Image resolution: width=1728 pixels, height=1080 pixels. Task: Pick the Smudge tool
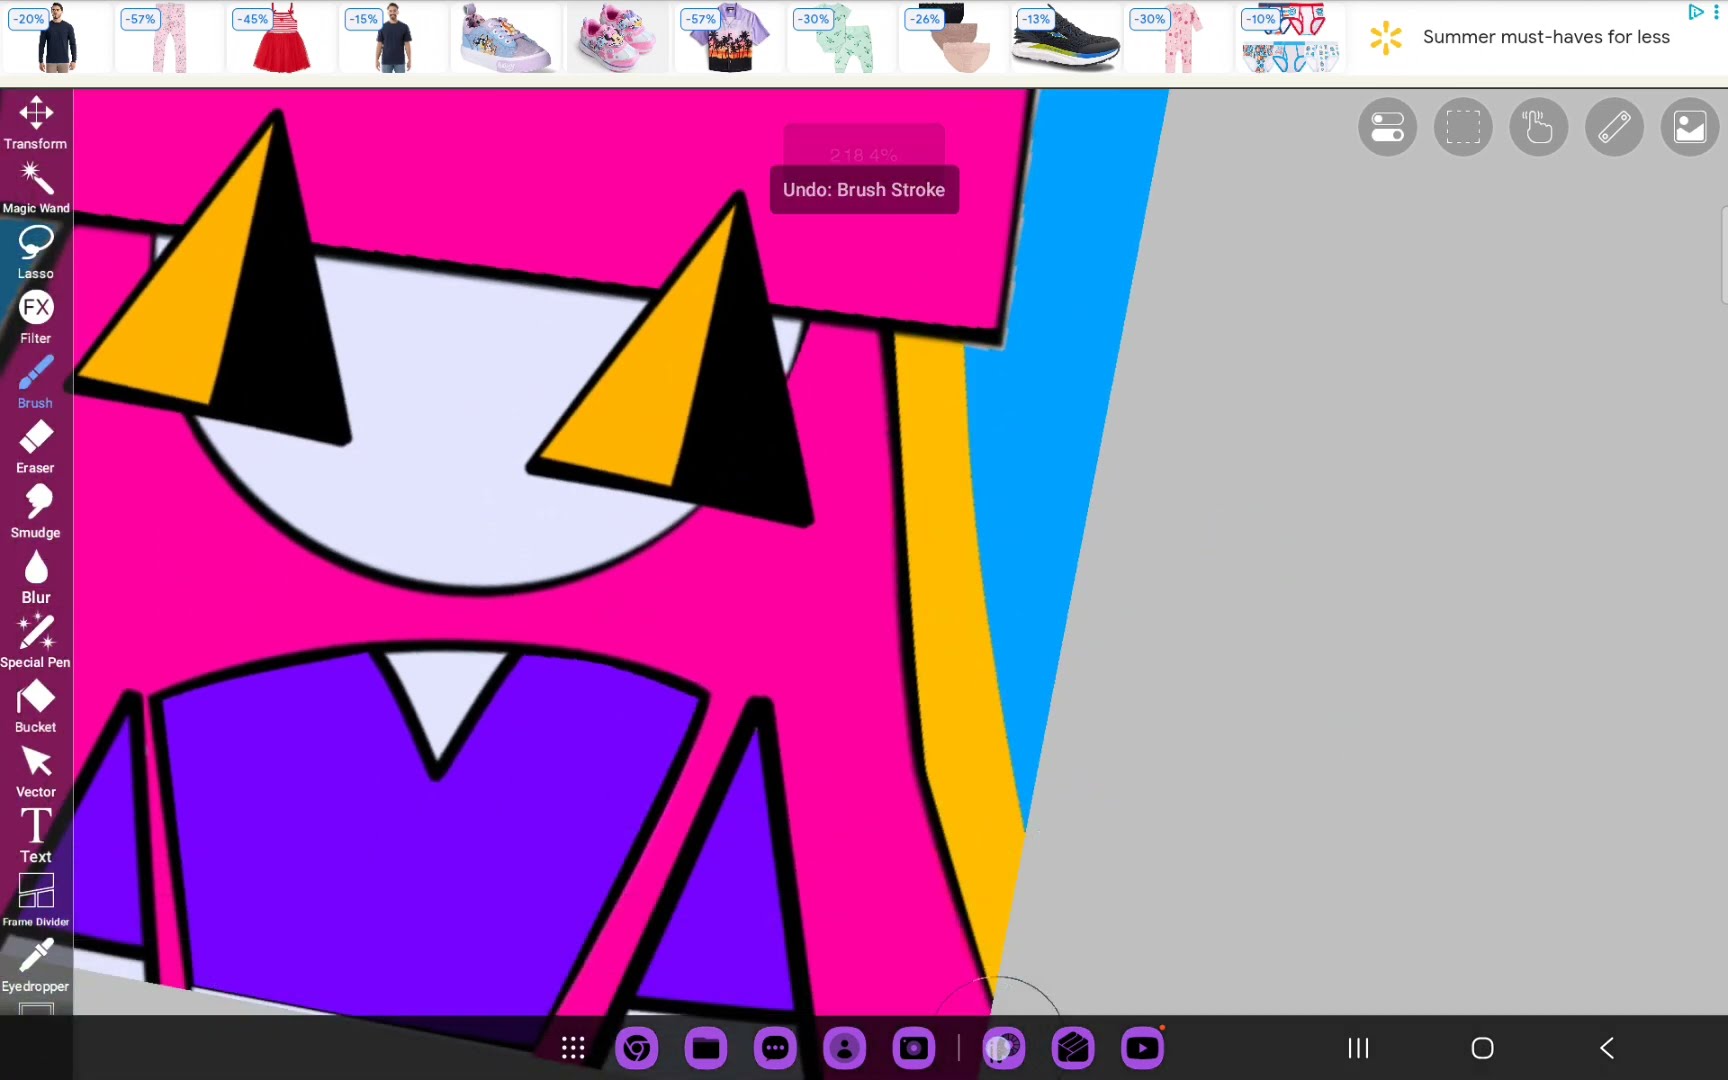click(x=36, y=512)
